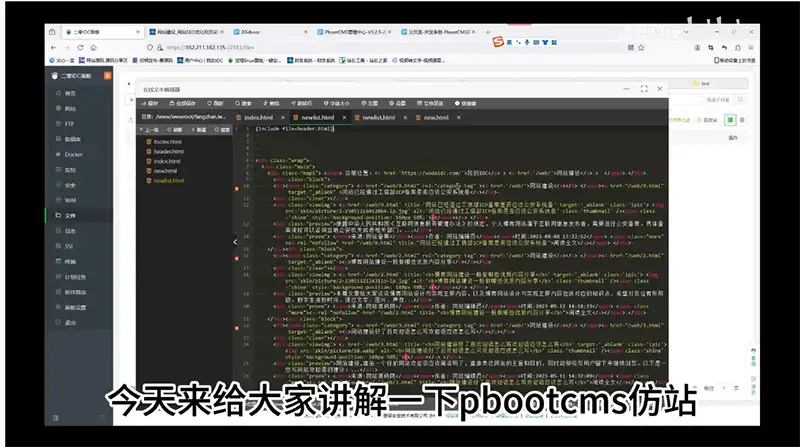Image resolution: width=800 pixels, height=447 pixels.
Task: Go to SSL page in the sidebar
Action: pos(70,244)
